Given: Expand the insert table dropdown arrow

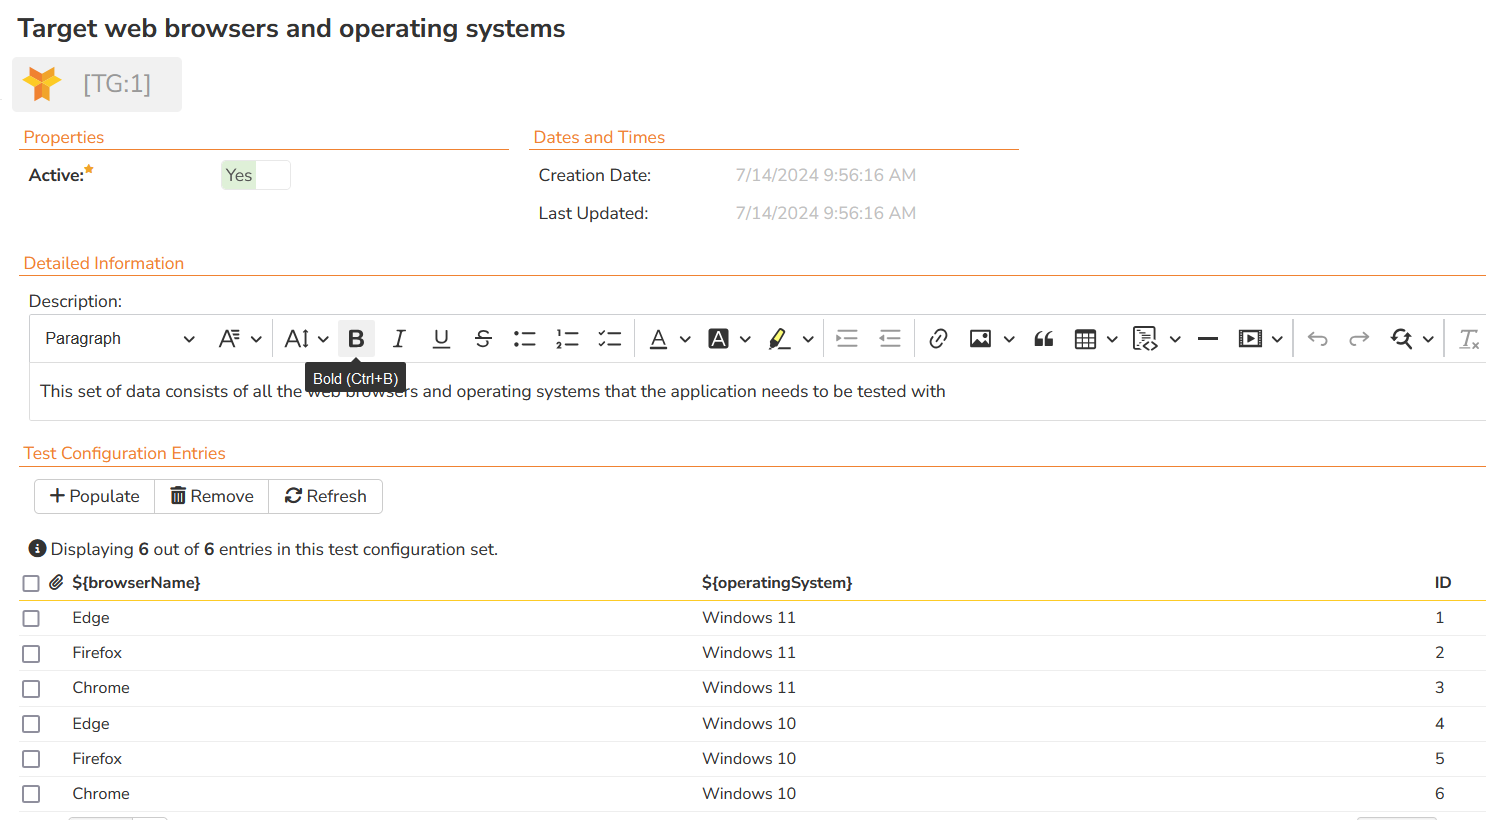Looking at the screenshot, I should (1112, 339).
